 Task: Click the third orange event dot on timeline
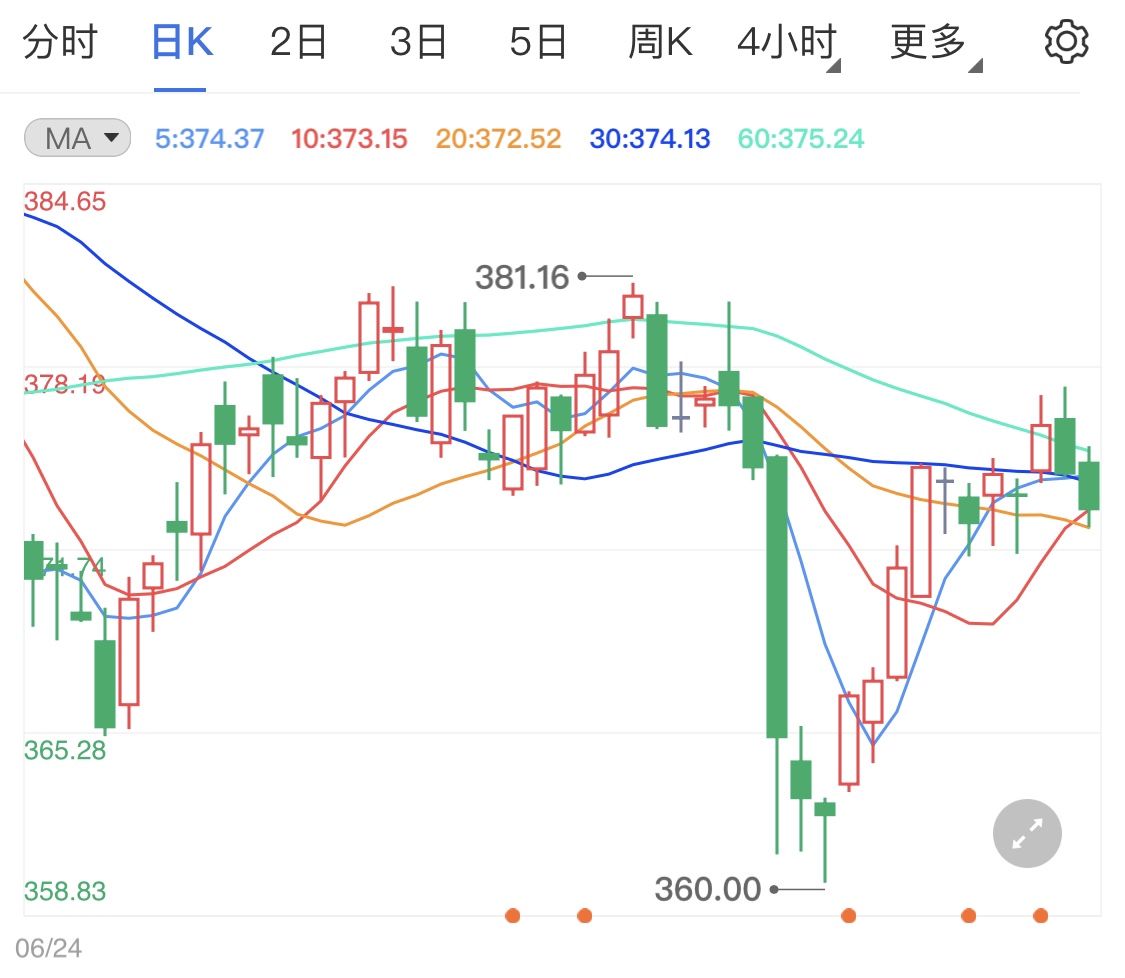[848, 916]
